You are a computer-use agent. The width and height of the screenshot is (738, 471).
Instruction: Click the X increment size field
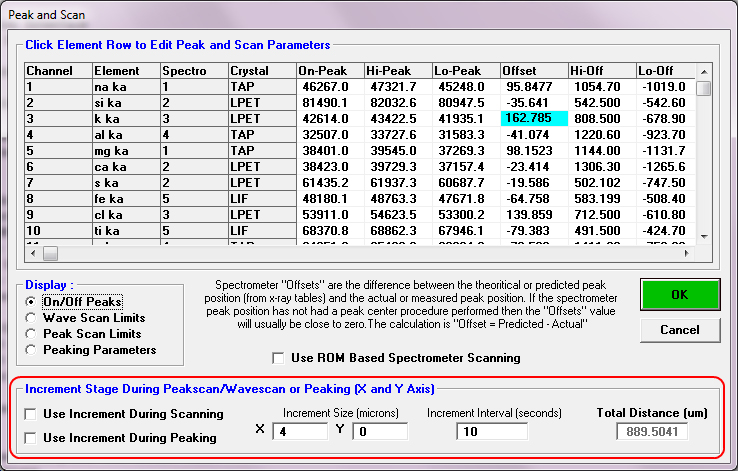(299, 431)
